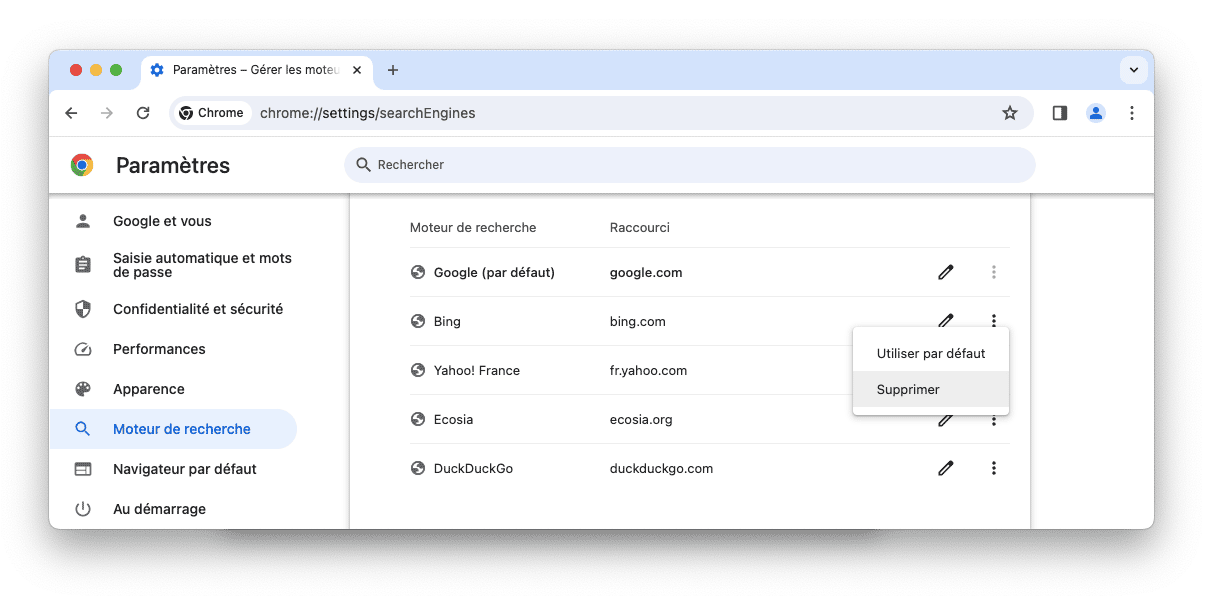This screenshot has height=602, width=1207.
Task: Open a new tab with plus button
Action: coord(393,70)
